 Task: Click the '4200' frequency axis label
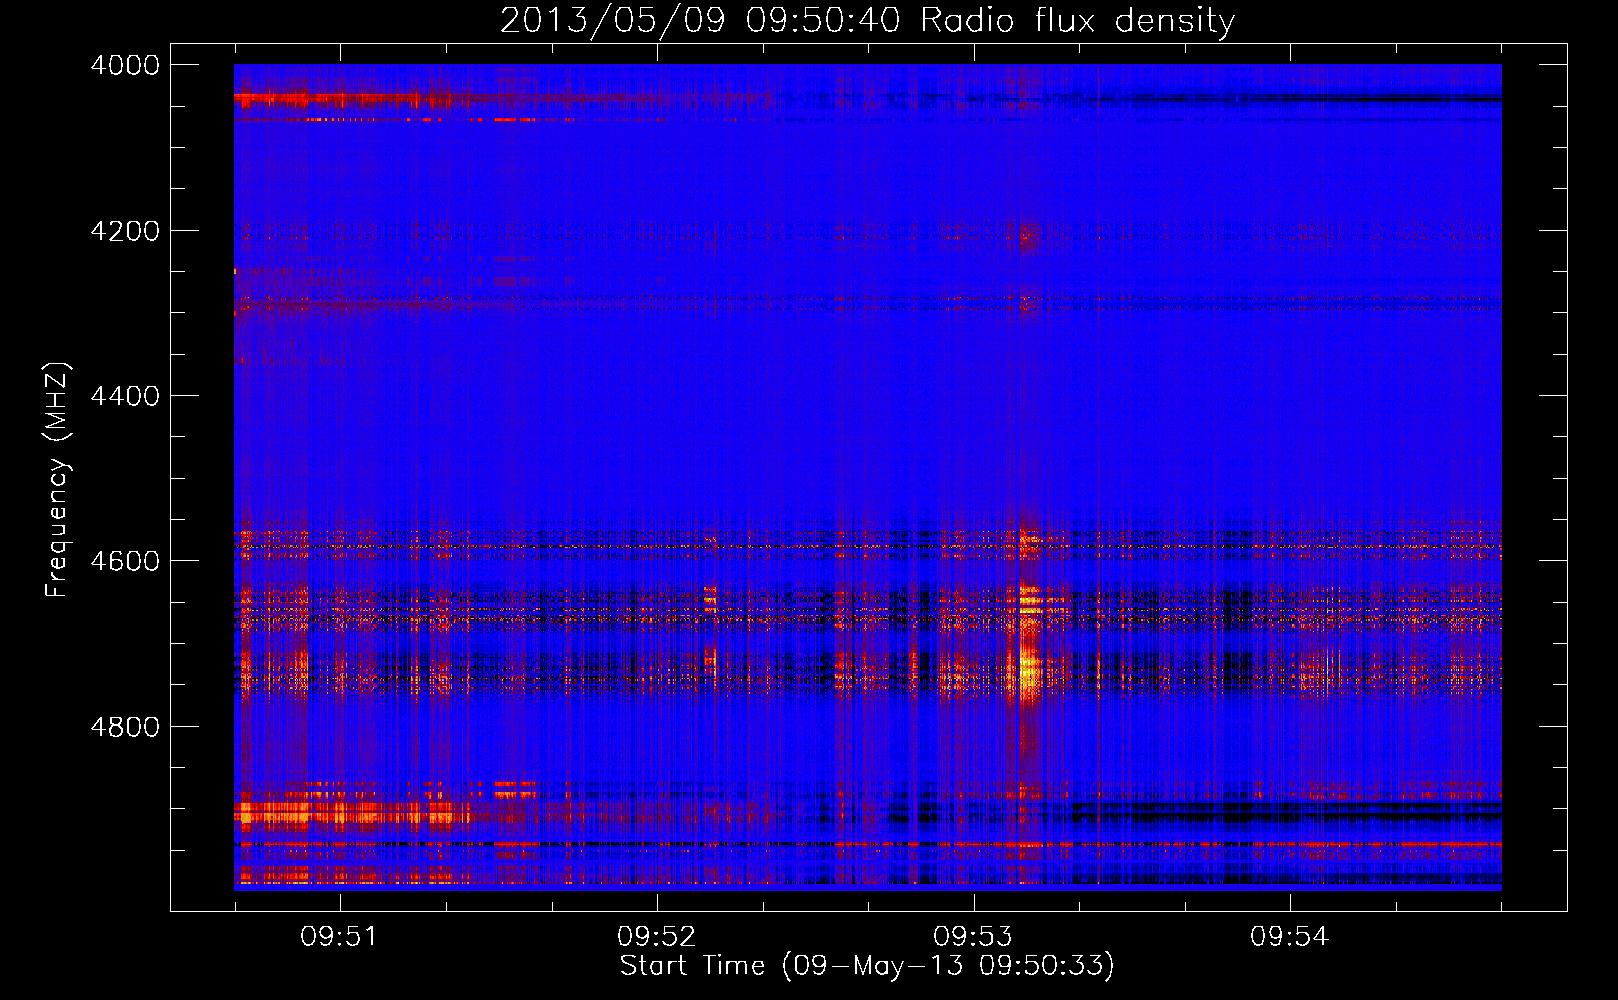pyautogui.click(x=125, y=231)
